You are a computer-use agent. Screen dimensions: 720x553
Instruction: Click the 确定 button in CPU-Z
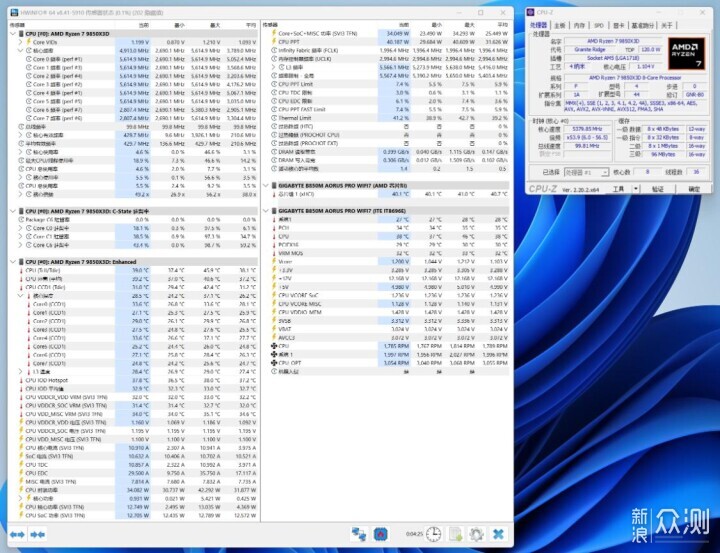[x=694, y=189]
